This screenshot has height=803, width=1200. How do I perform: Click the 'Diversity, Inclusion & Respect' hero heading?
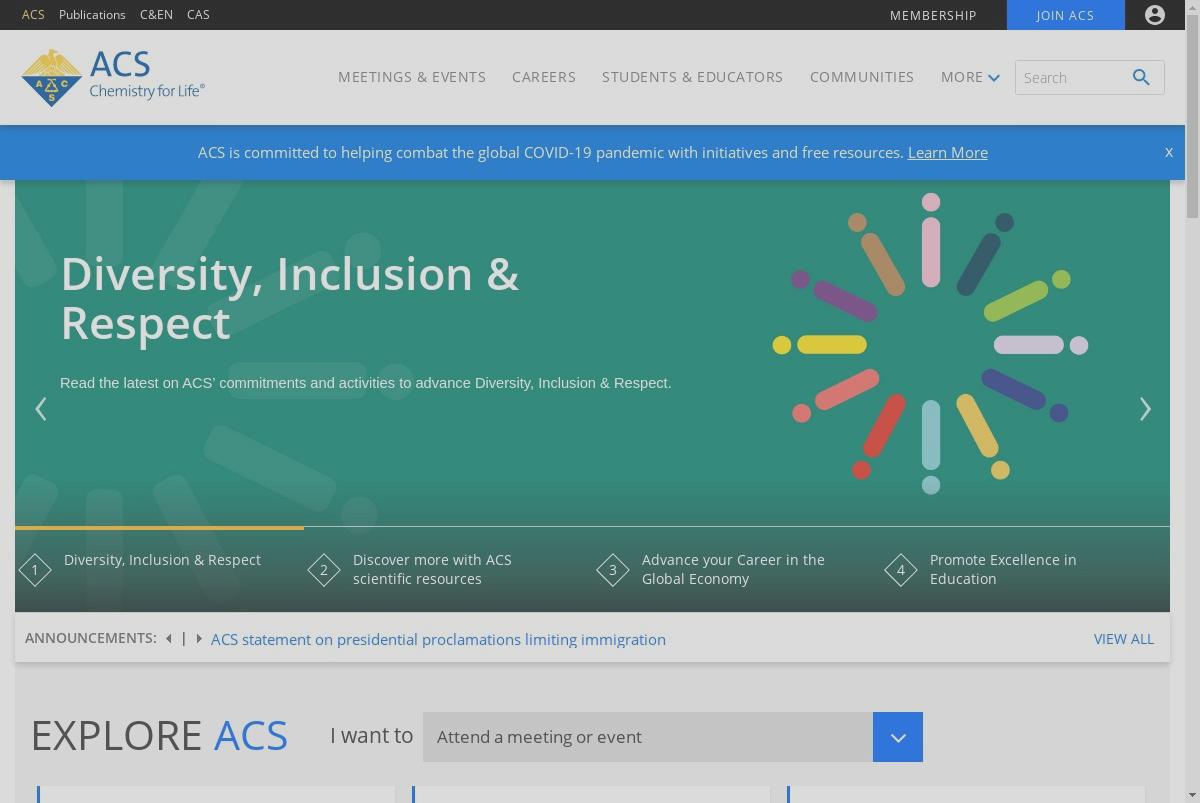pos(290,298)
